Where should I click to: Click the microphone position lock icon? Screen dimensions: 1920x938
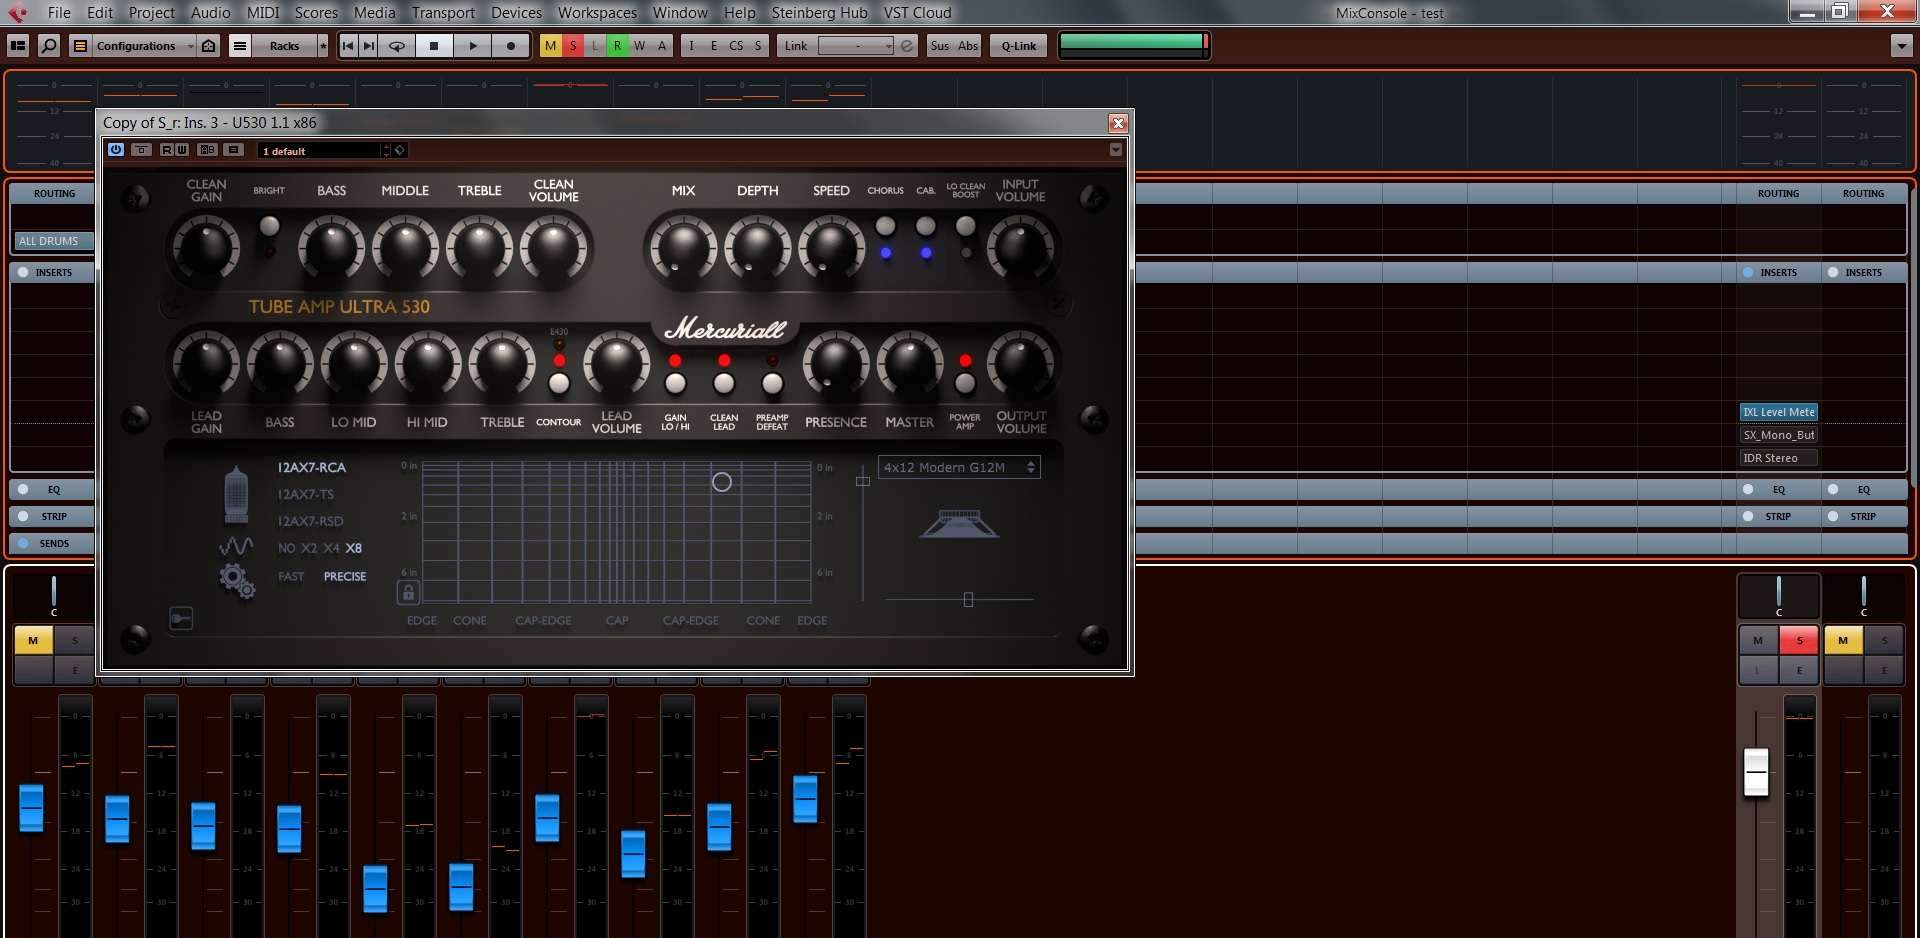pyautogui.click(x=408, y=593)
